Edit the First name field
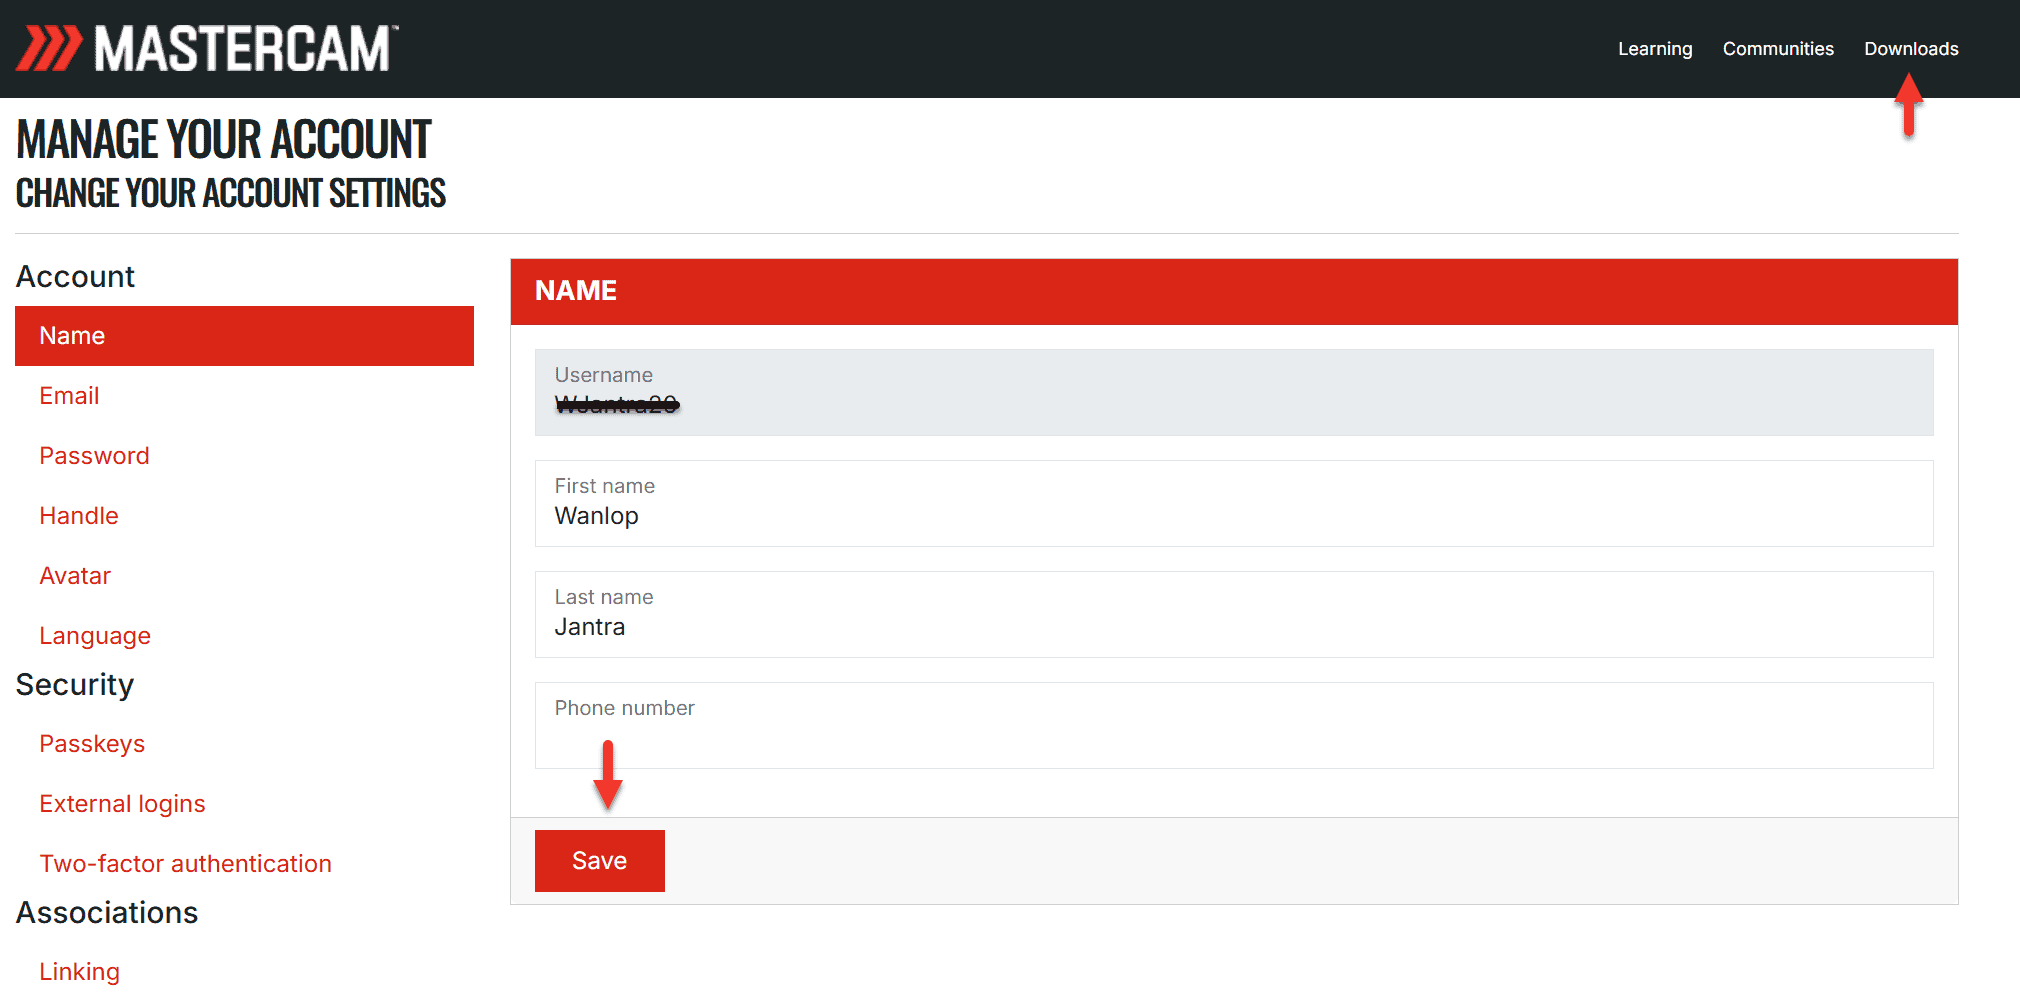Screen dimensions: 2020x1001 pyautogui.click(x=1234, y=503)
